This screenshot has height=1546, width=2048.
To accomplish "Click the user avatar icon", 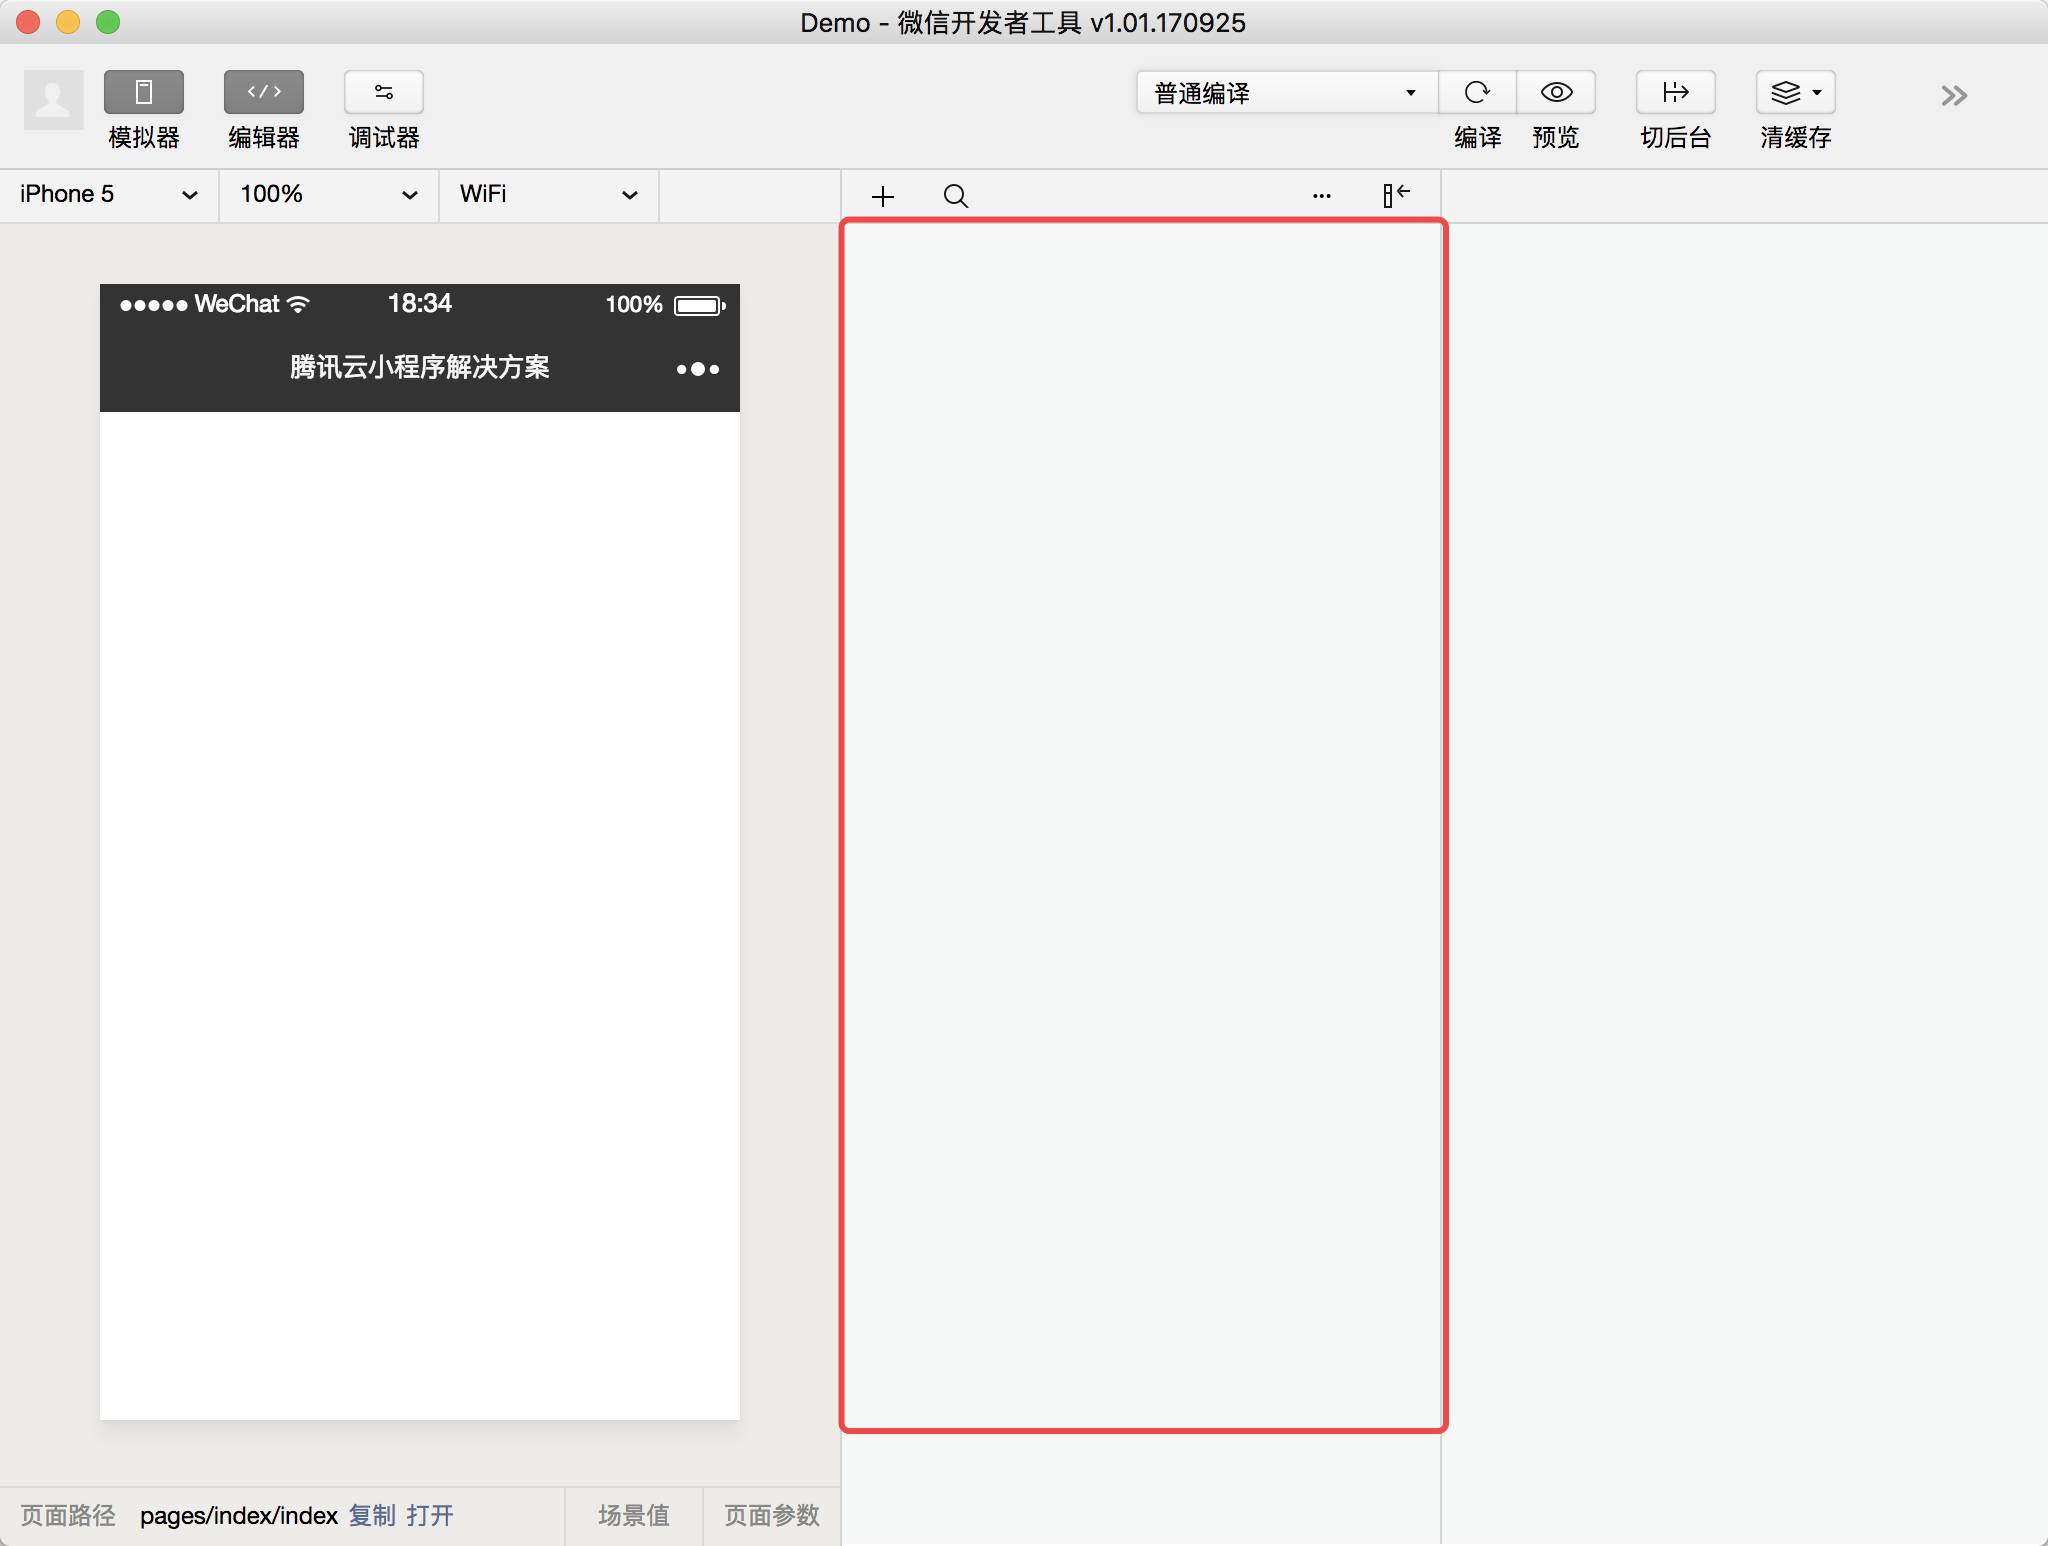I will tap(53, 99).
